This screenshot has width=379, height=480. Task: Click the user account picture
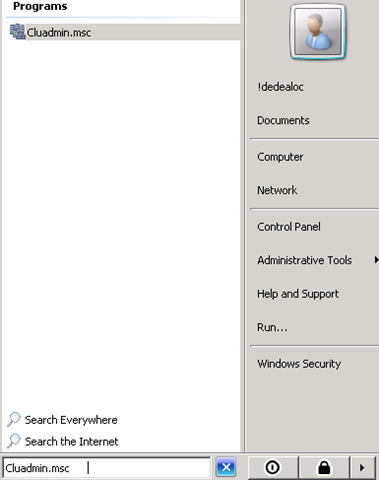[318, 32]
